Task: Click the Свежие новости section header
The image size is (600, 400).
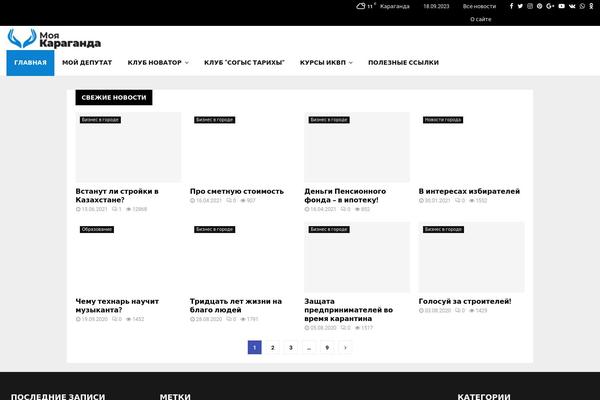Action: click(x=114, y=98)
